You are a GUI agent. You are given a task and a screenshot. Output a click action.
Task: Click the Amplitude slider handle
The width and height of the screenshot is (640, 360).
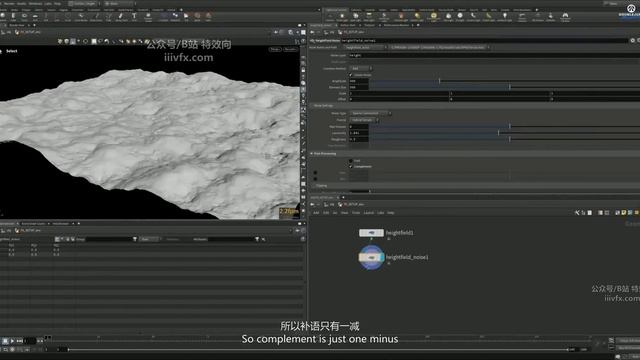click(x=439, y=81)
